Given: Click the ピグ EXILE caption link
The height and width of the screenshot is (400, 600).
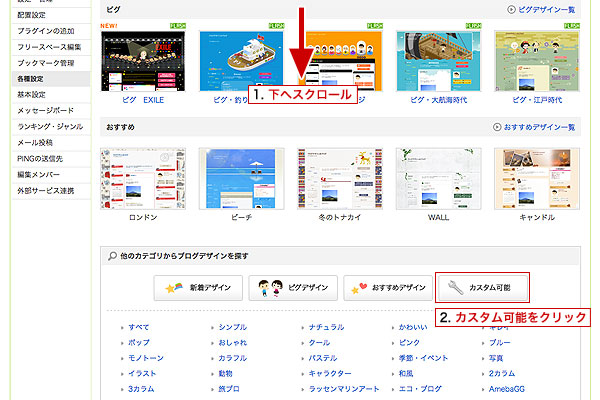Looking at the screenshot, I should [143, 100].
